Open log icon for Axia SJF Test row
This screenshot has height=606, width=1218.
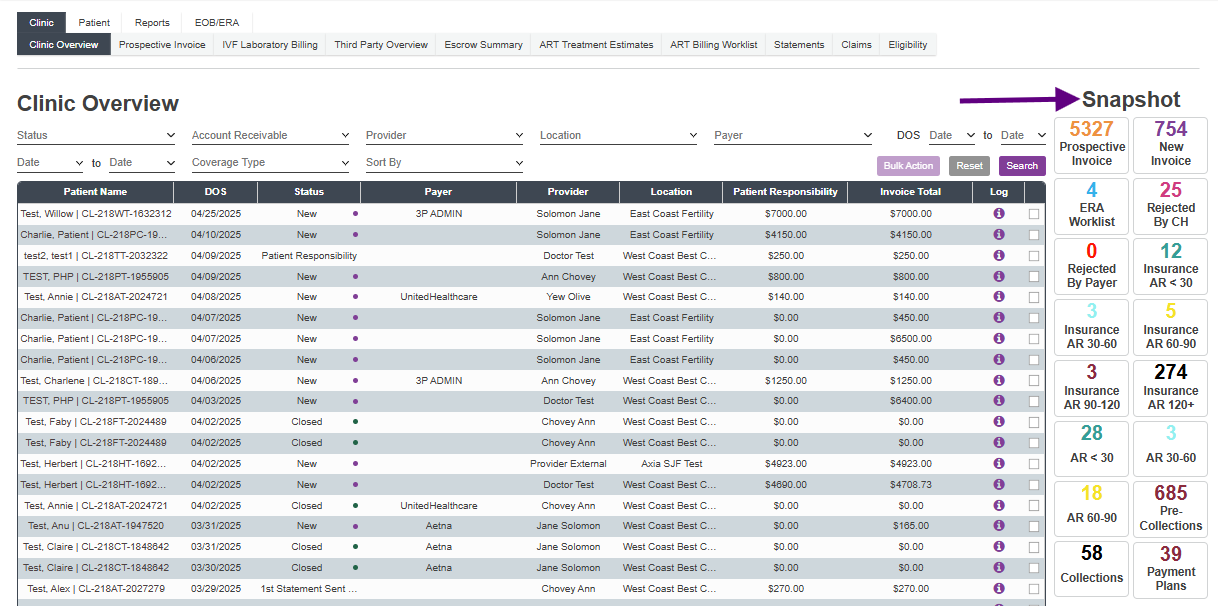point(998,463)
